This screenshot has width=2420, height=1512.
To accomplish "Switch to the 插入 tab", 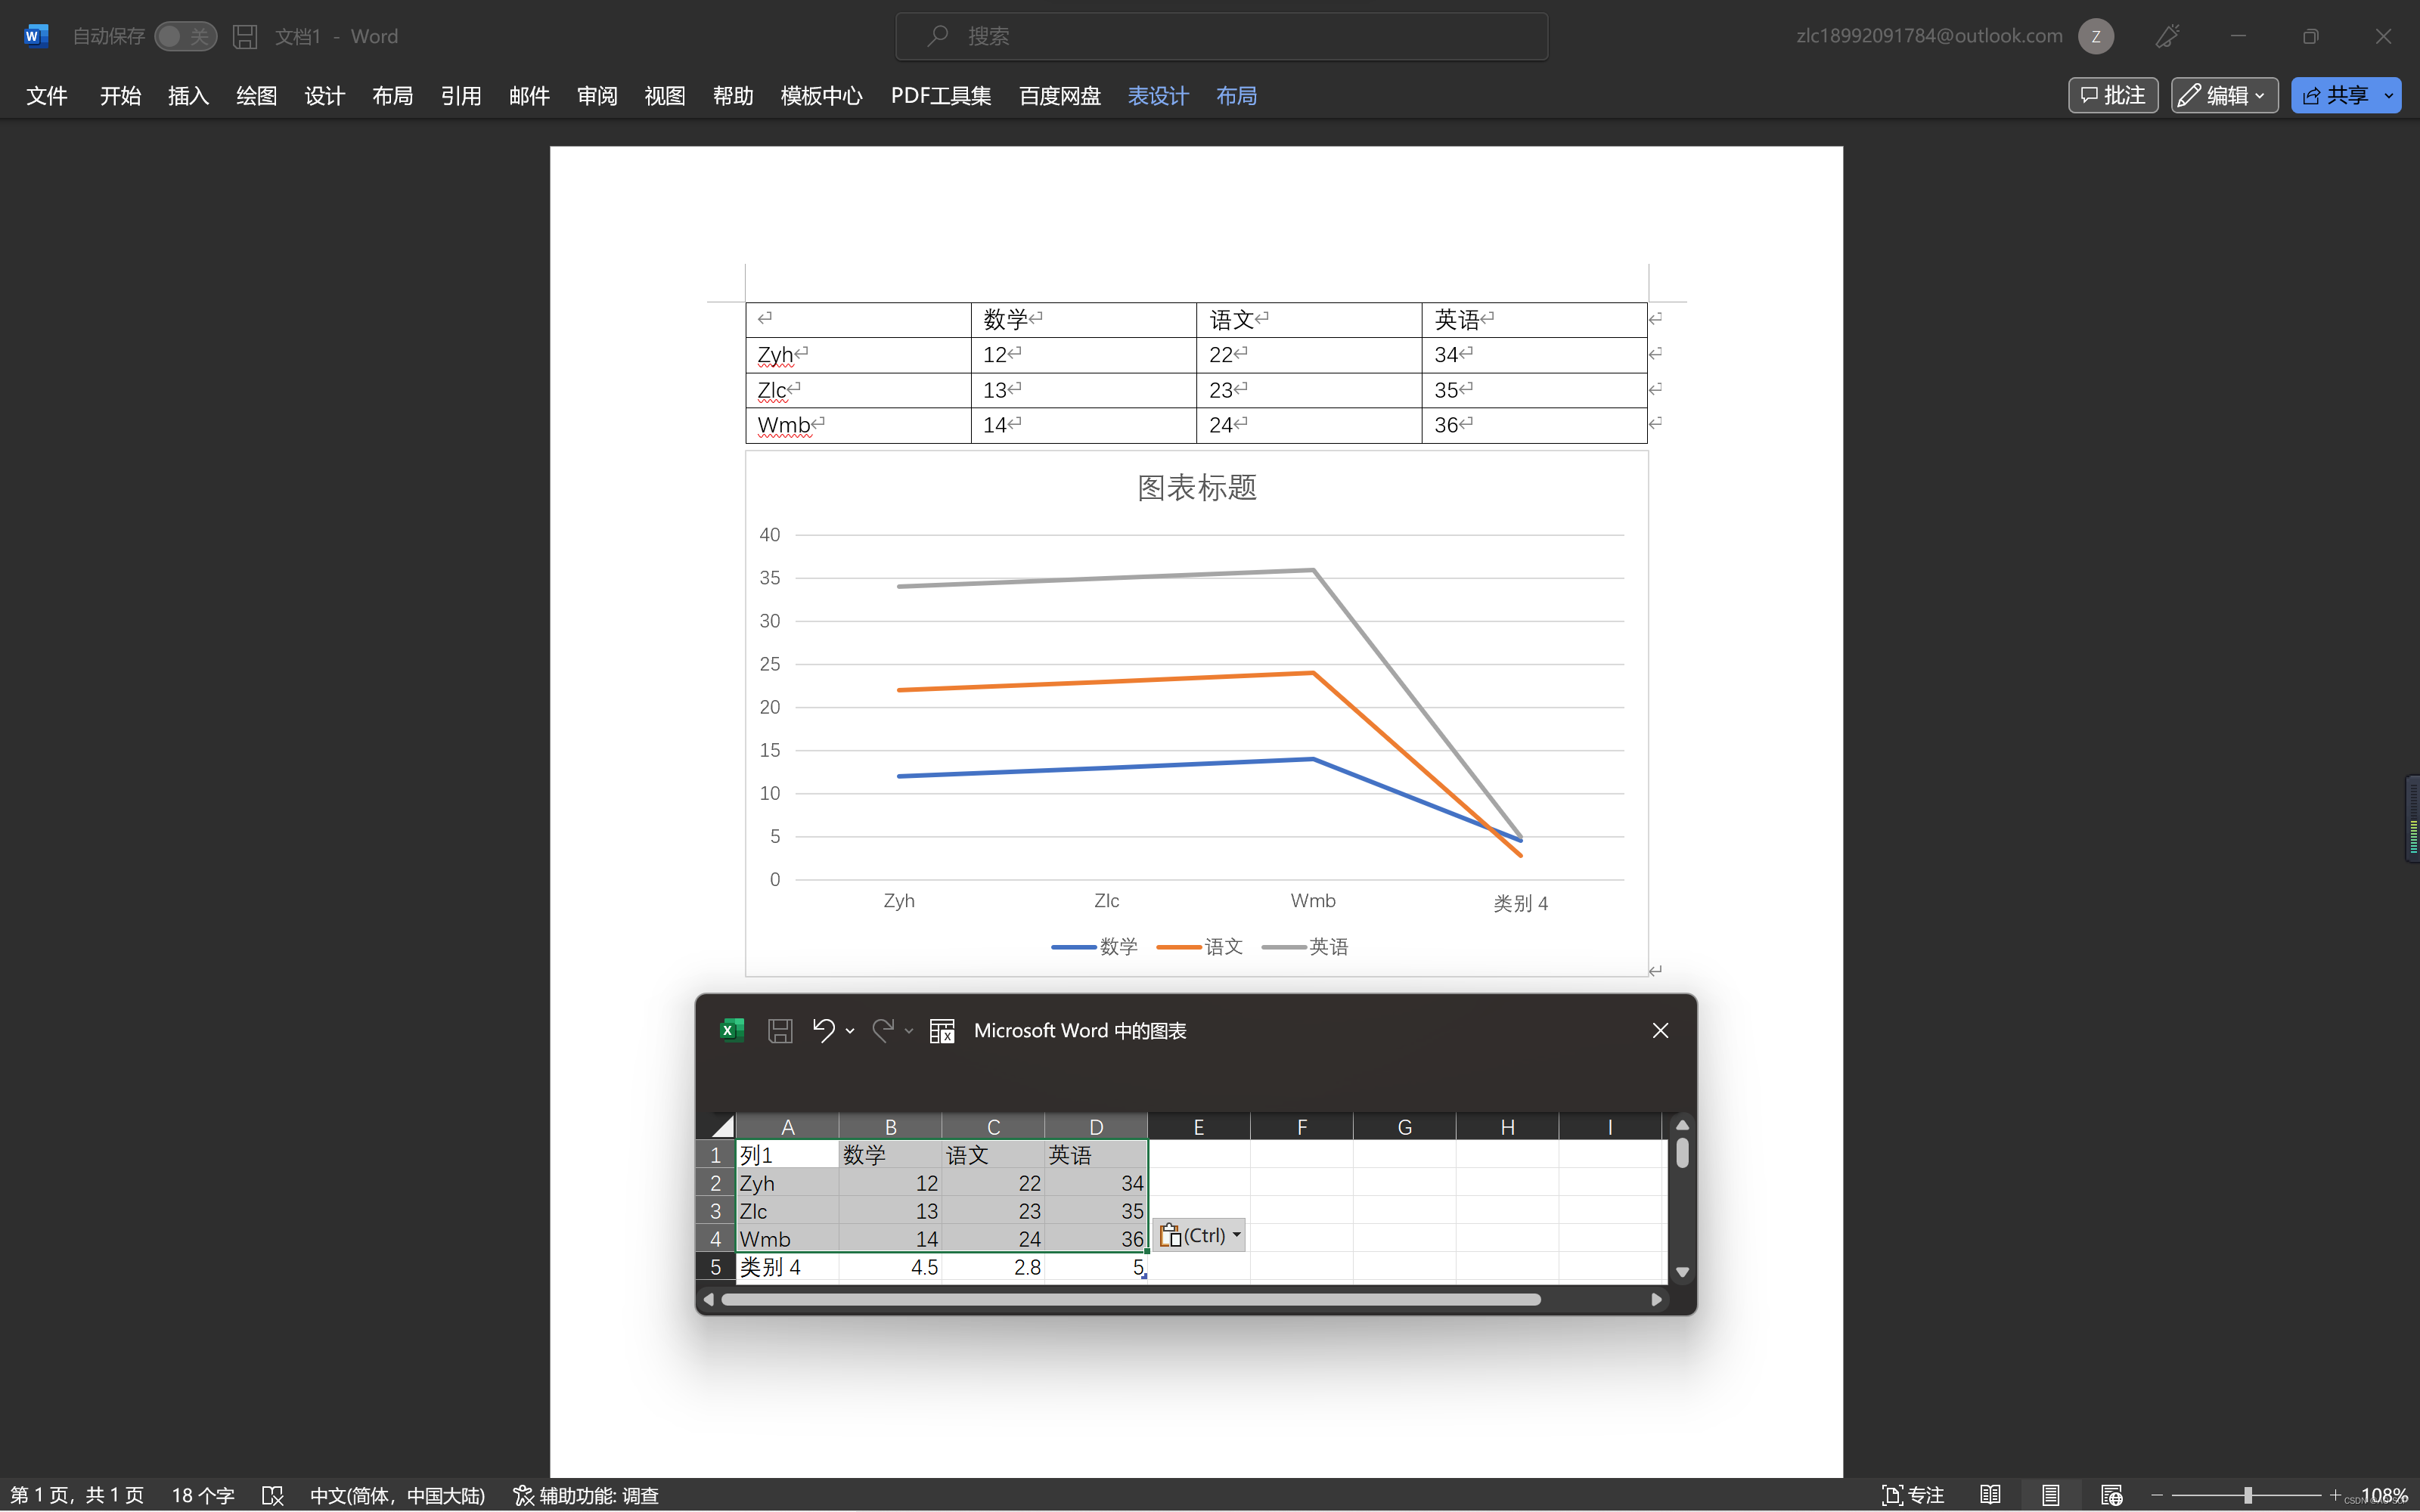I will click(x=188, y=95).
